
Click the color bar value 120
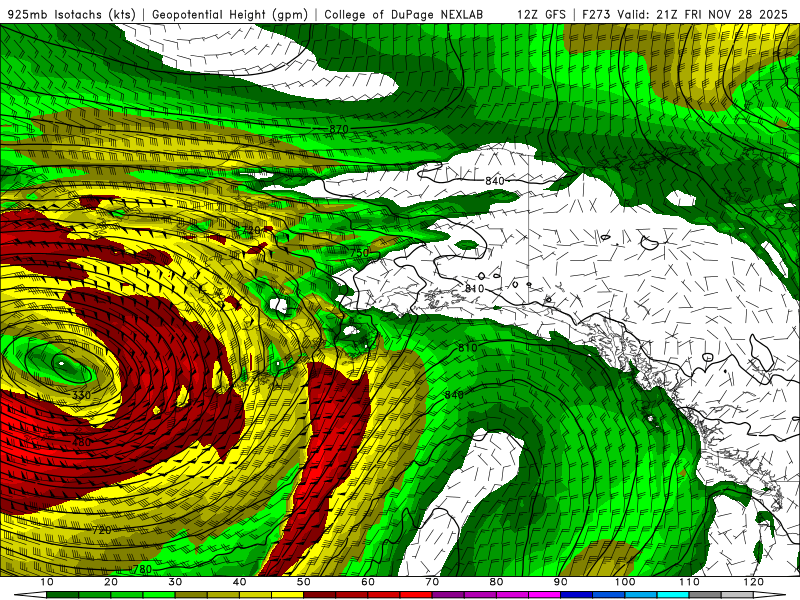(x=754, y=582)
